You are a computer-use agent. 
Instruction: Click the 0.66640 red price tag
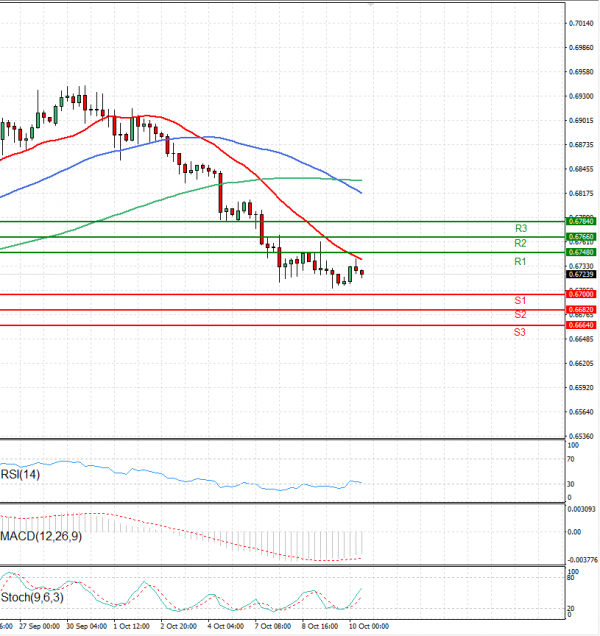(581, 325)
